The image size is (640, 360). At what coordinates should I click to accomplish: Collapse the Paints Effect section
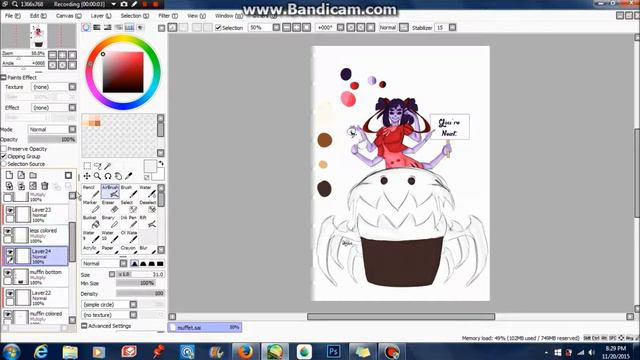click(x=3, y=77)
